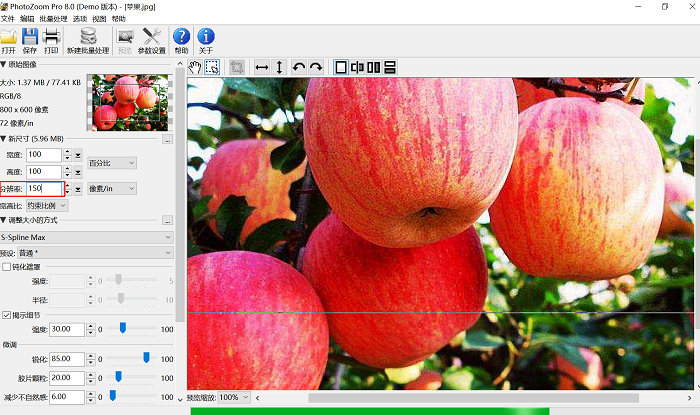Click the 宽度 width input field
The height and width of the screenshot is (415, 700).
click(44, 155)
